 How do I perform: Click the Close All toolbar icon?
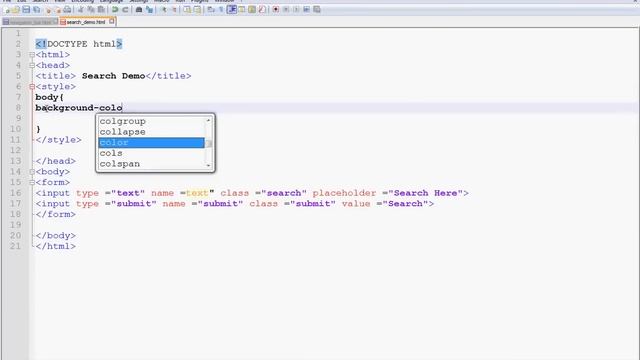click(59, 9)
